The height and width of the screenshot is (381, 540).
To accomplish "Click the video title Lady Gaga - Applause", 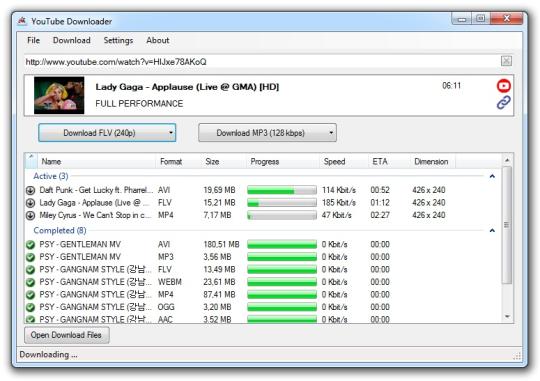I will (187, 87).
